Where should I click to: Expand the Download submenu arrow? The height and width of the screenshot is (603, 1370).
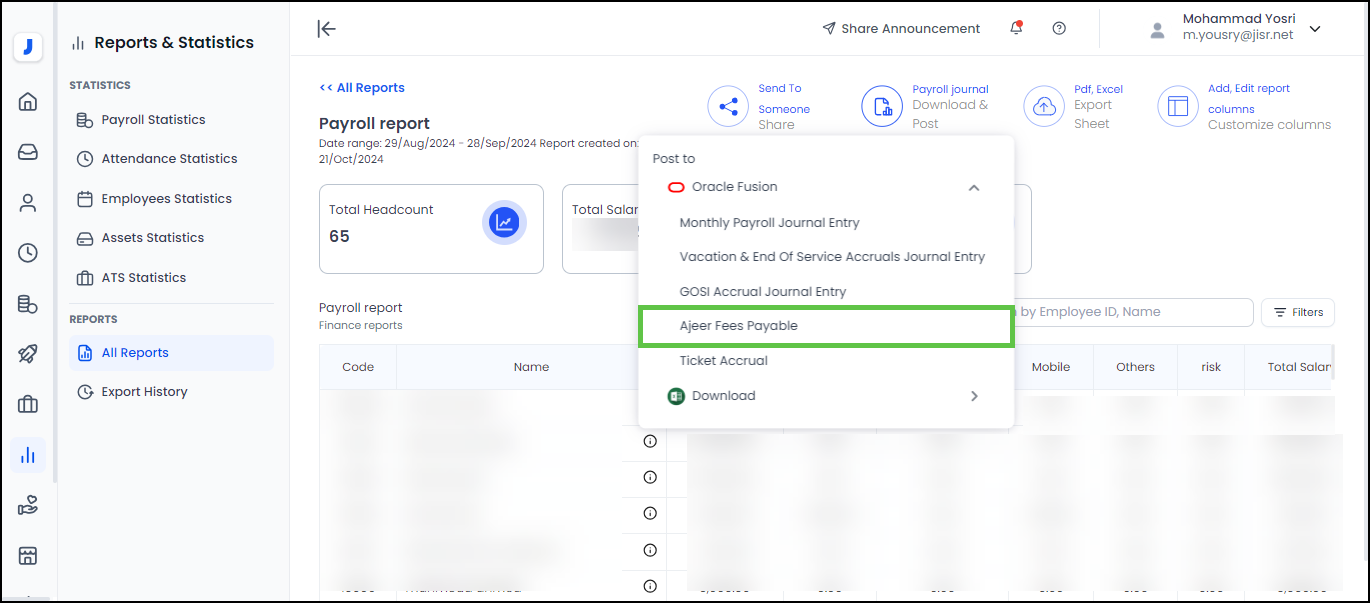(x=974, y=396)
